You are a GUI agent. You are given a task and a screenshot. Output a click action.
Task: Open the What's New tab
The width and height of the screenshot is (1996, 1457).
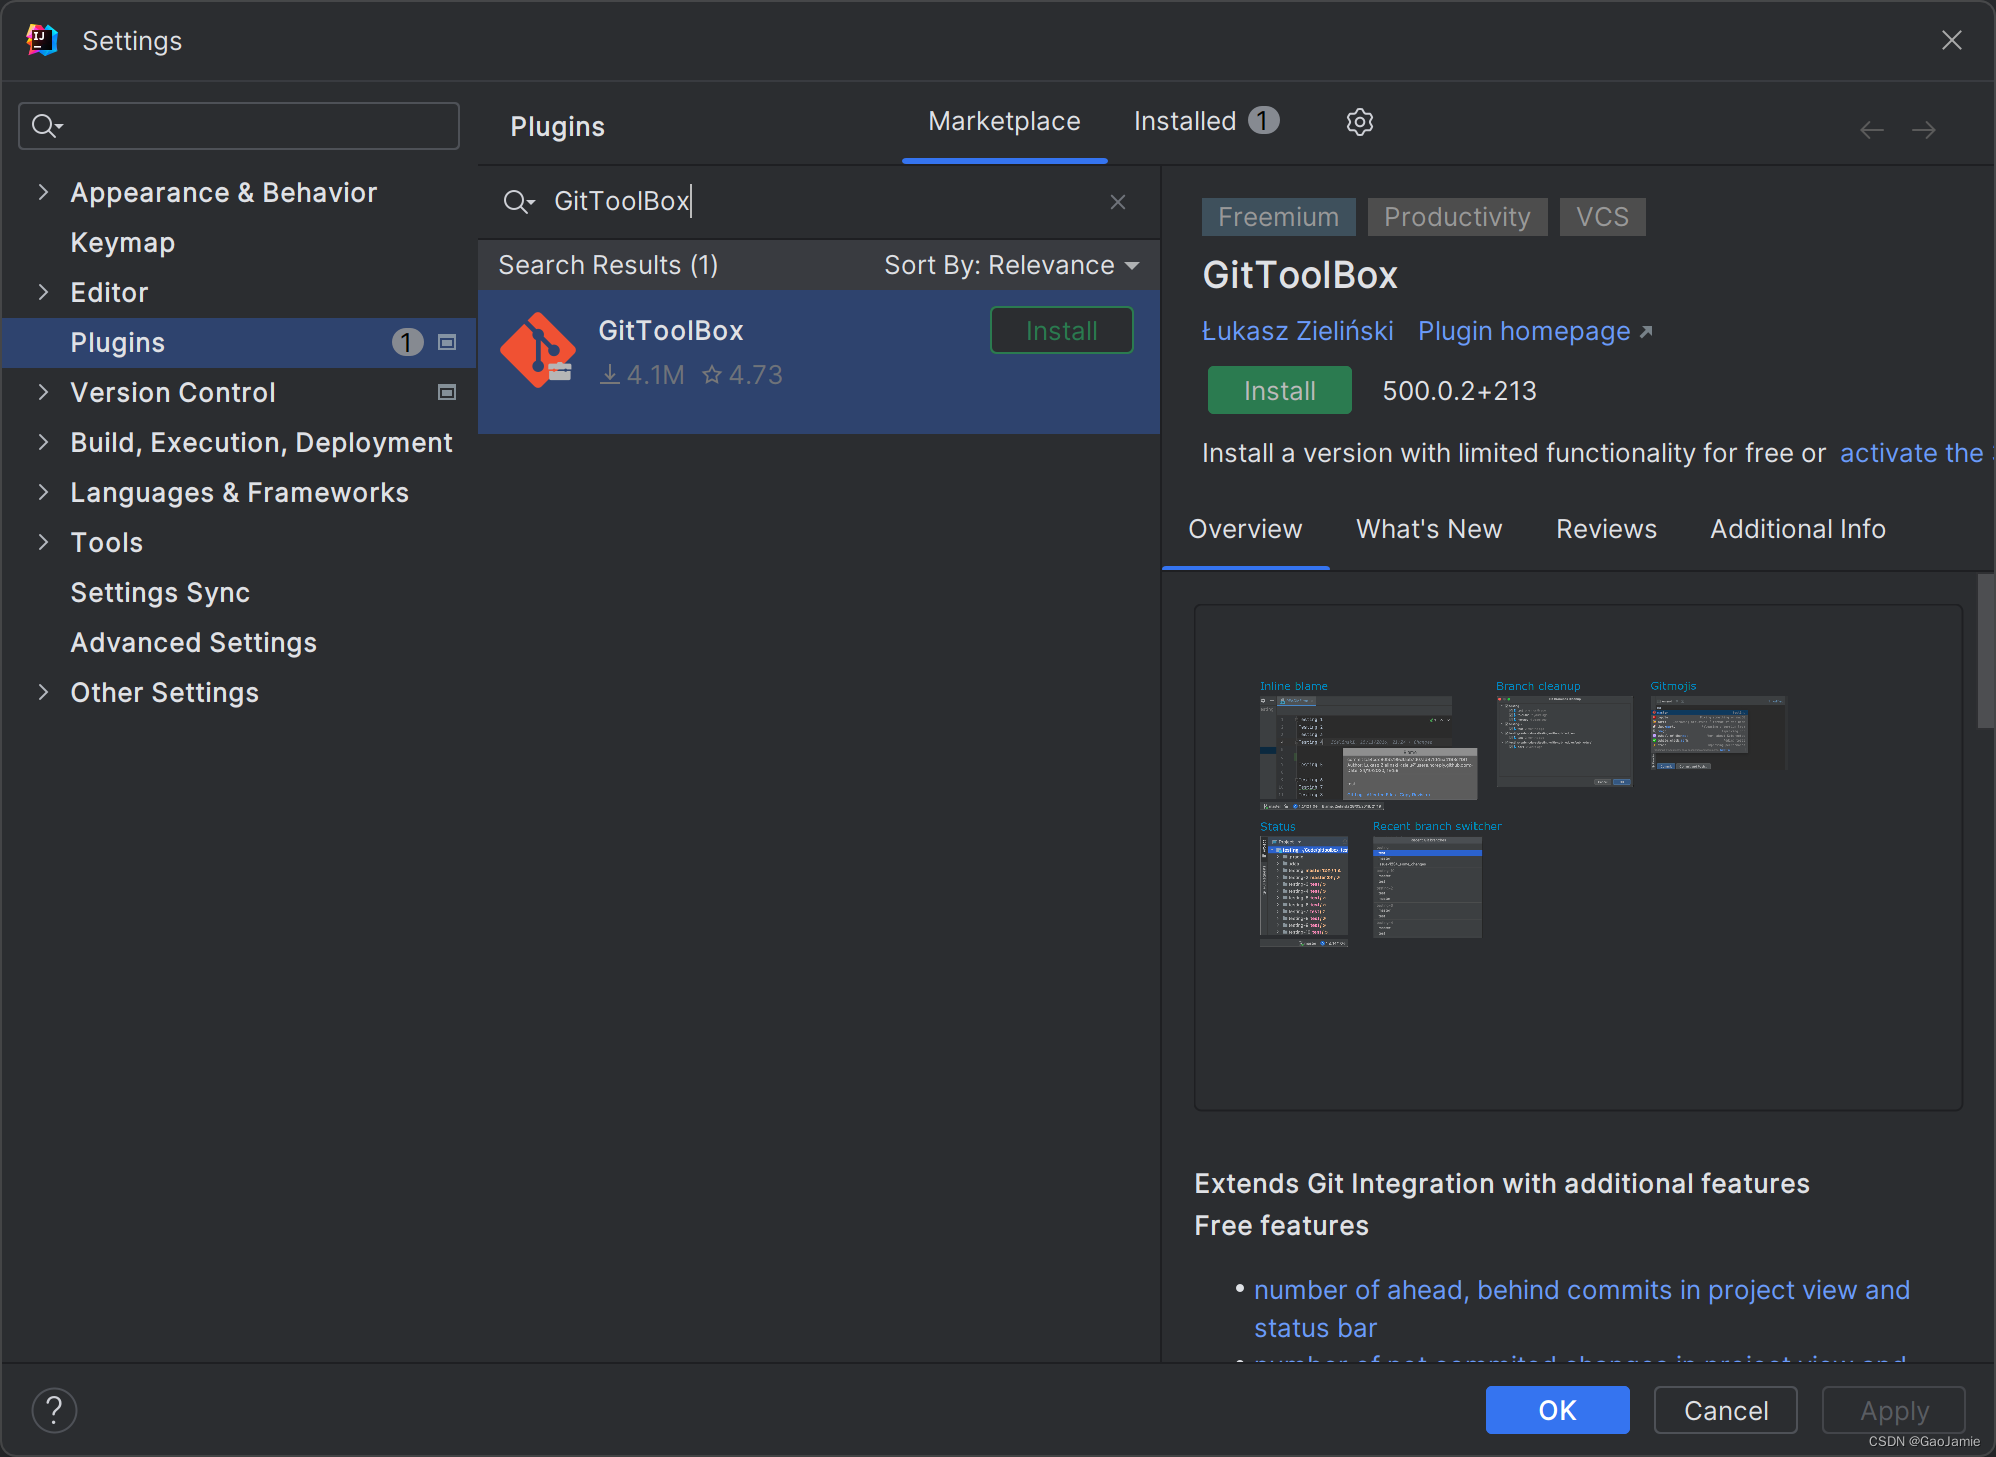point(1428,529)
